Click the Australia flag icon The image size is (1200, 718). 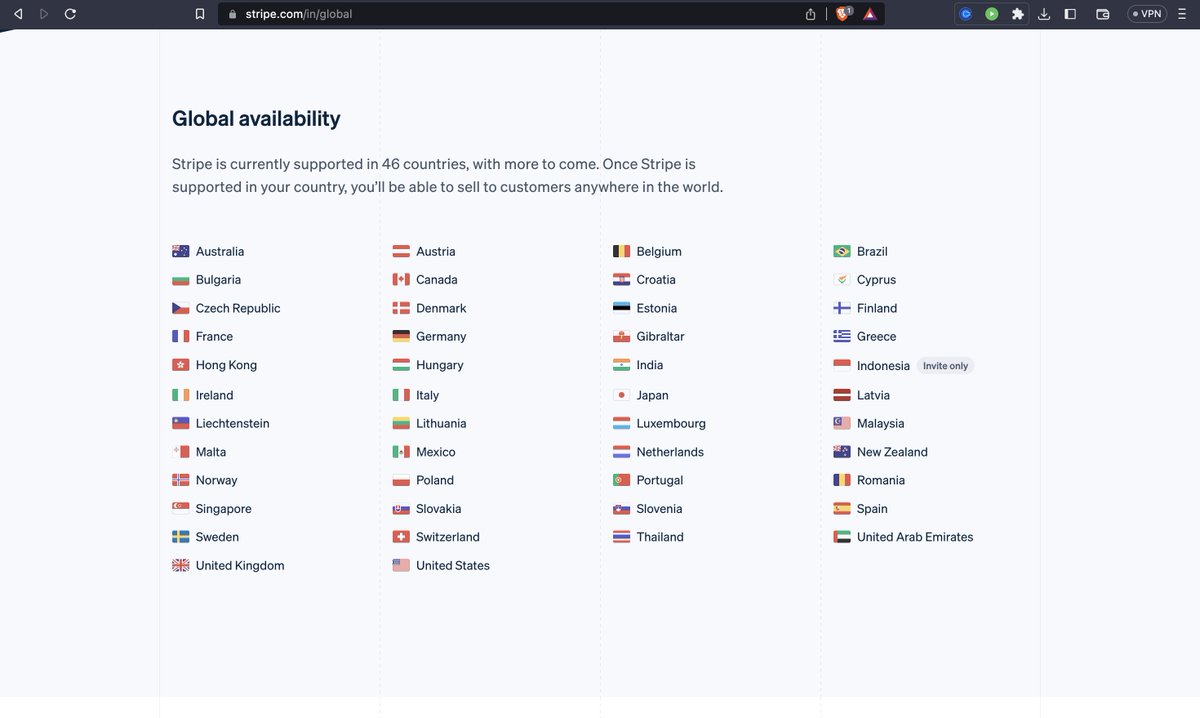[x=181, y=251]
